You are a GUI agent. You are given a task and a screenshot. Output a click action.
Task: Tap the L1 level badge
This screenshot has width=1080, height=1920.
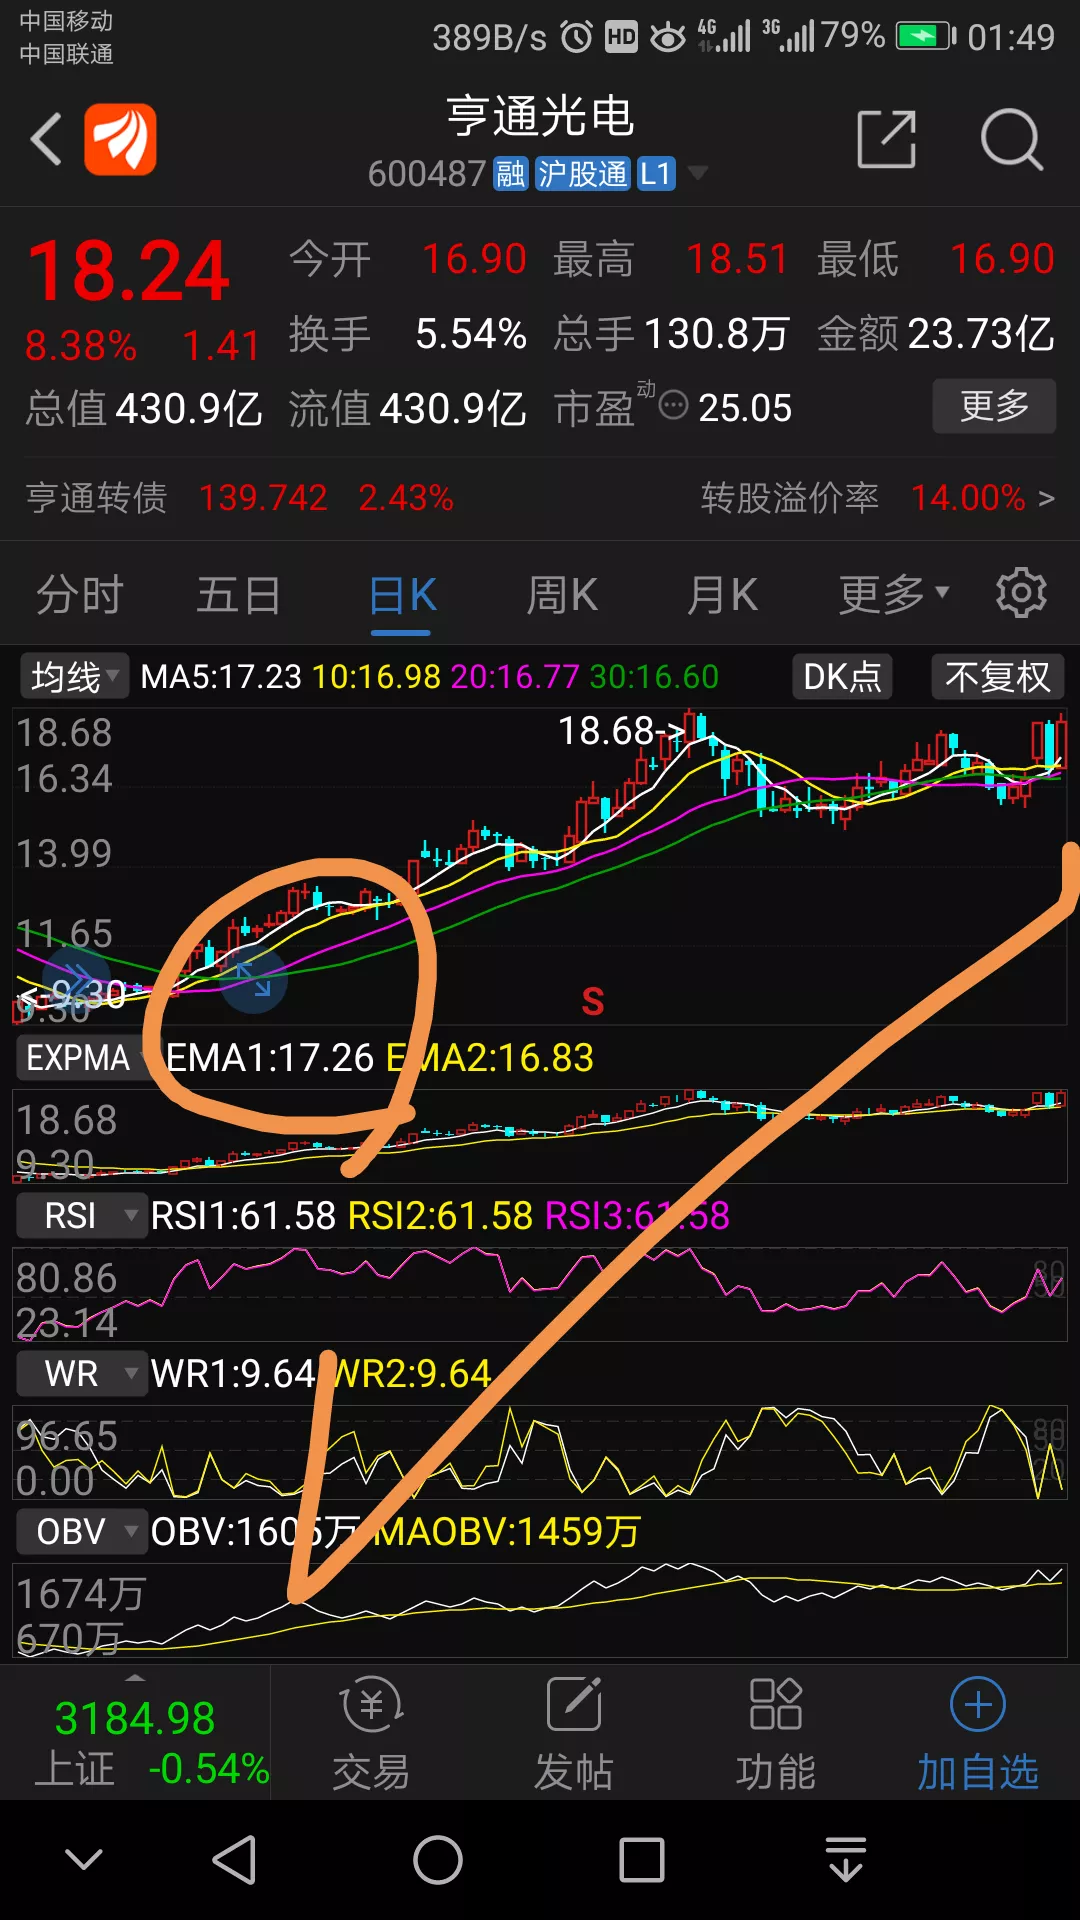(656, 174)
